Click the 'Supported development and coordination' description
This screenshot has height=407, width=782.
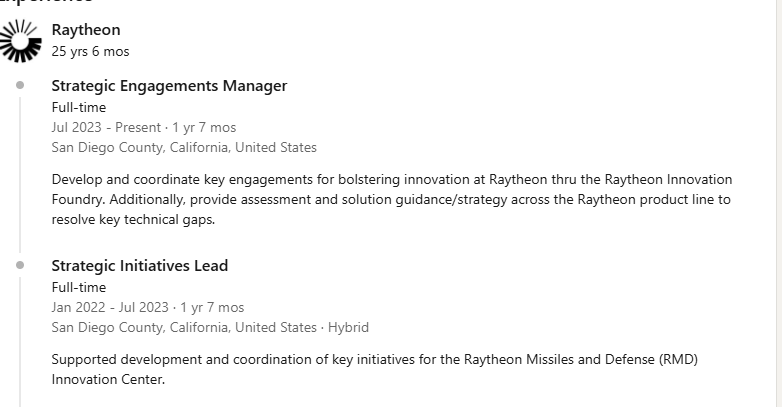[x=375, y=370]
